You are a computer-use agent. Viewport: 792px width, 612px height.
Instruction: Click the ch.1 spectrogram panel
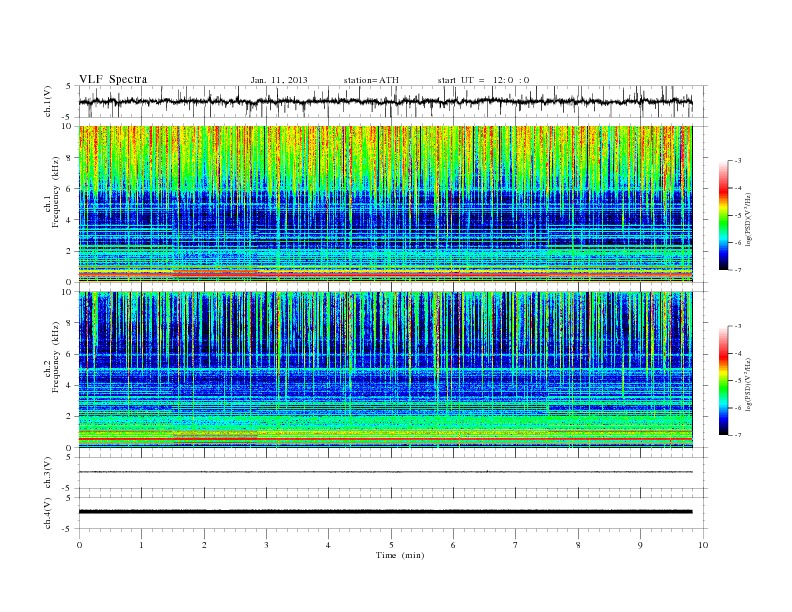[385, 204]
